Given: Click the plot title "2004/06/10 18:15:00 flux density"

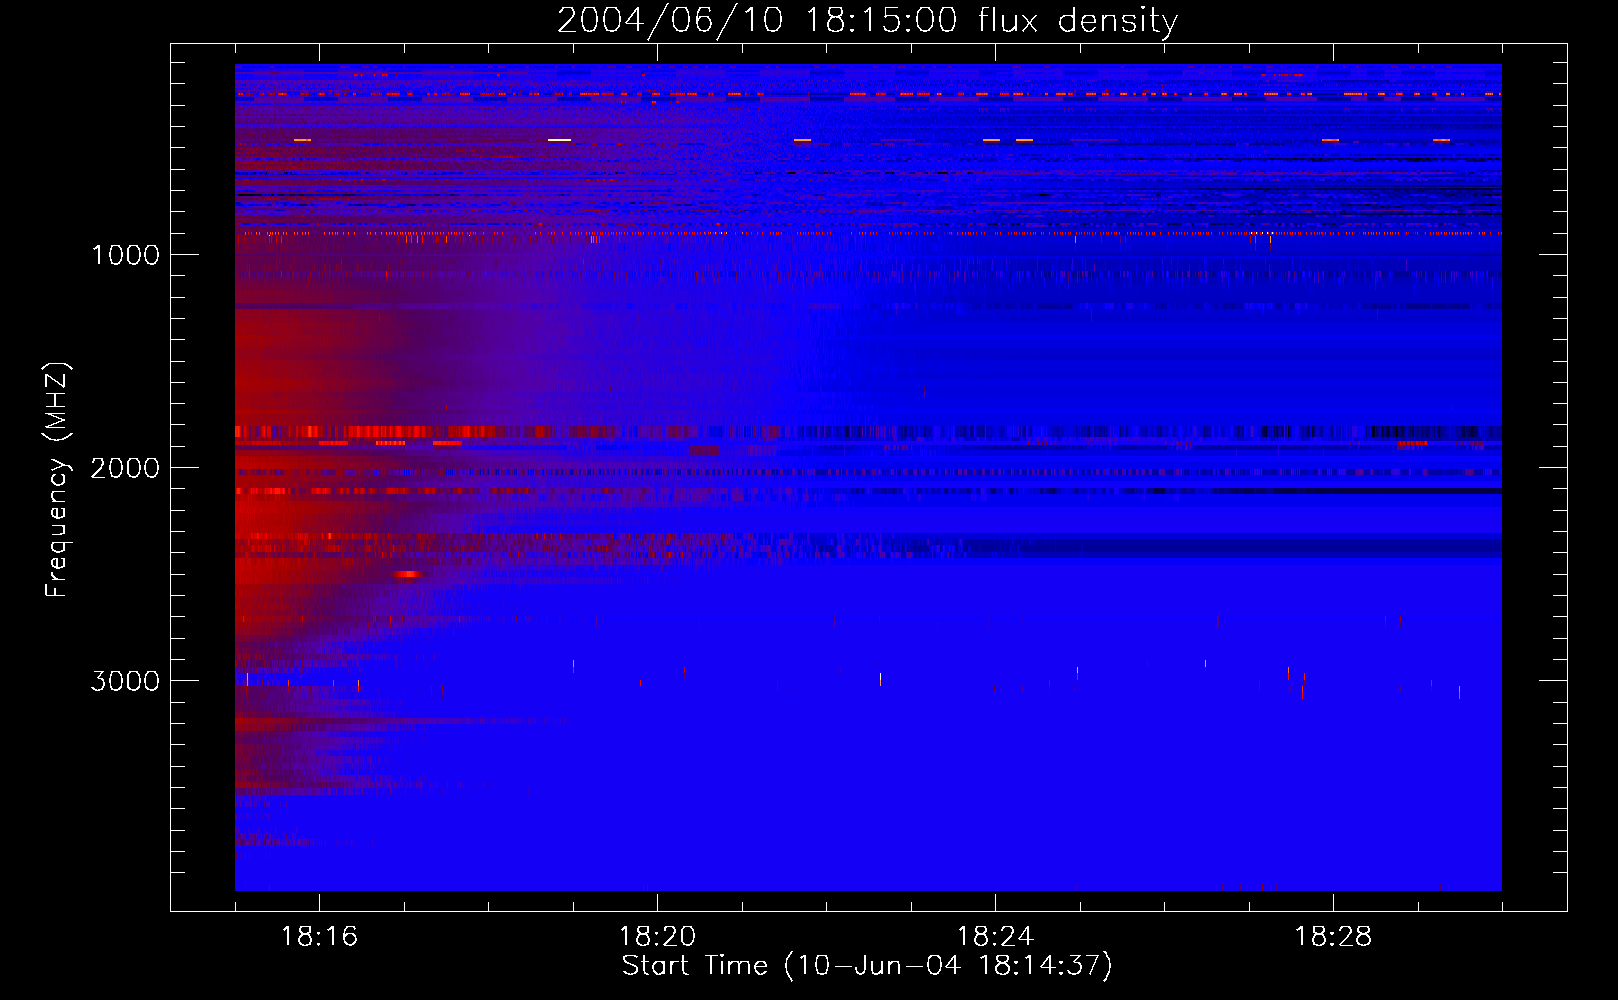Looking at the screenshot, I should (x=867, y=21).
